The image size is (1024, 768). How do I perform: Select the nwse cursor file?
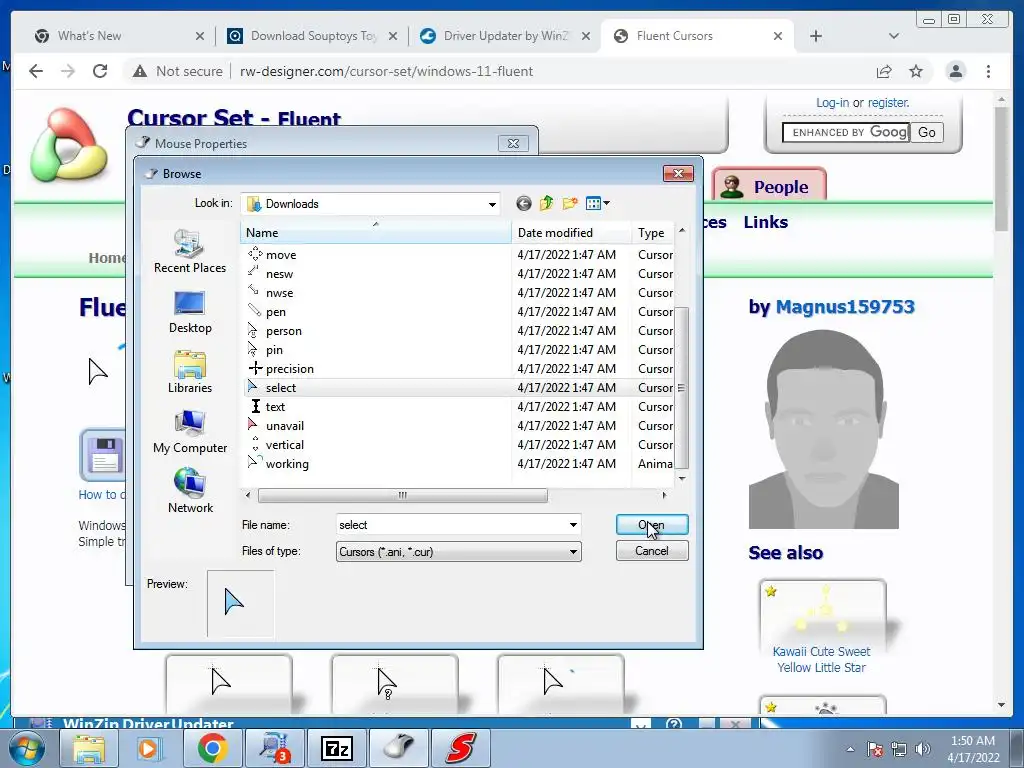click(x=279, y=293)
